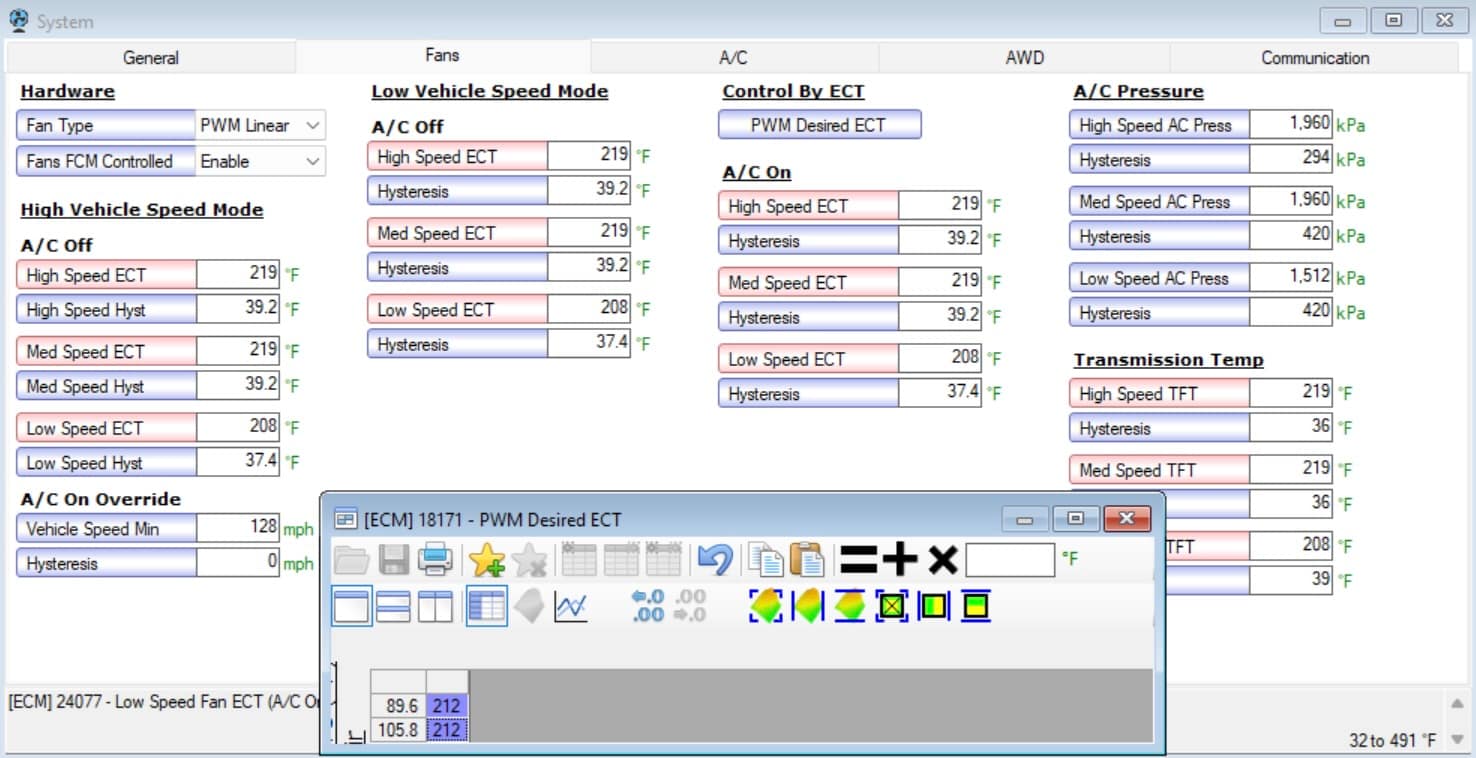The width and height of the screenshot is (1476, 758).
Task: Toggle the vertical split layout view
Action: (x=435, y=607)
